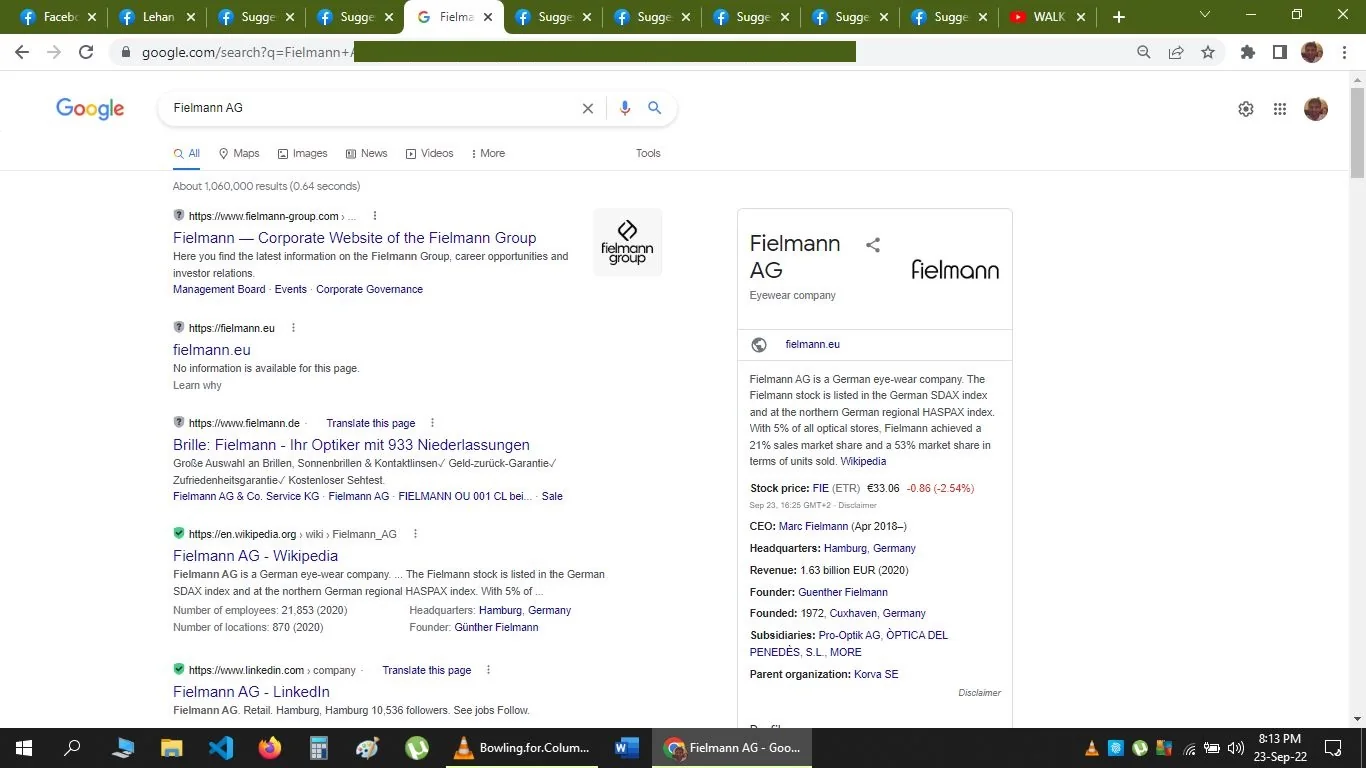The height and width of the screenshot is (768, 1366).
Task: Submit search using the magnifier icon
Action: click(x=655, y=108)
